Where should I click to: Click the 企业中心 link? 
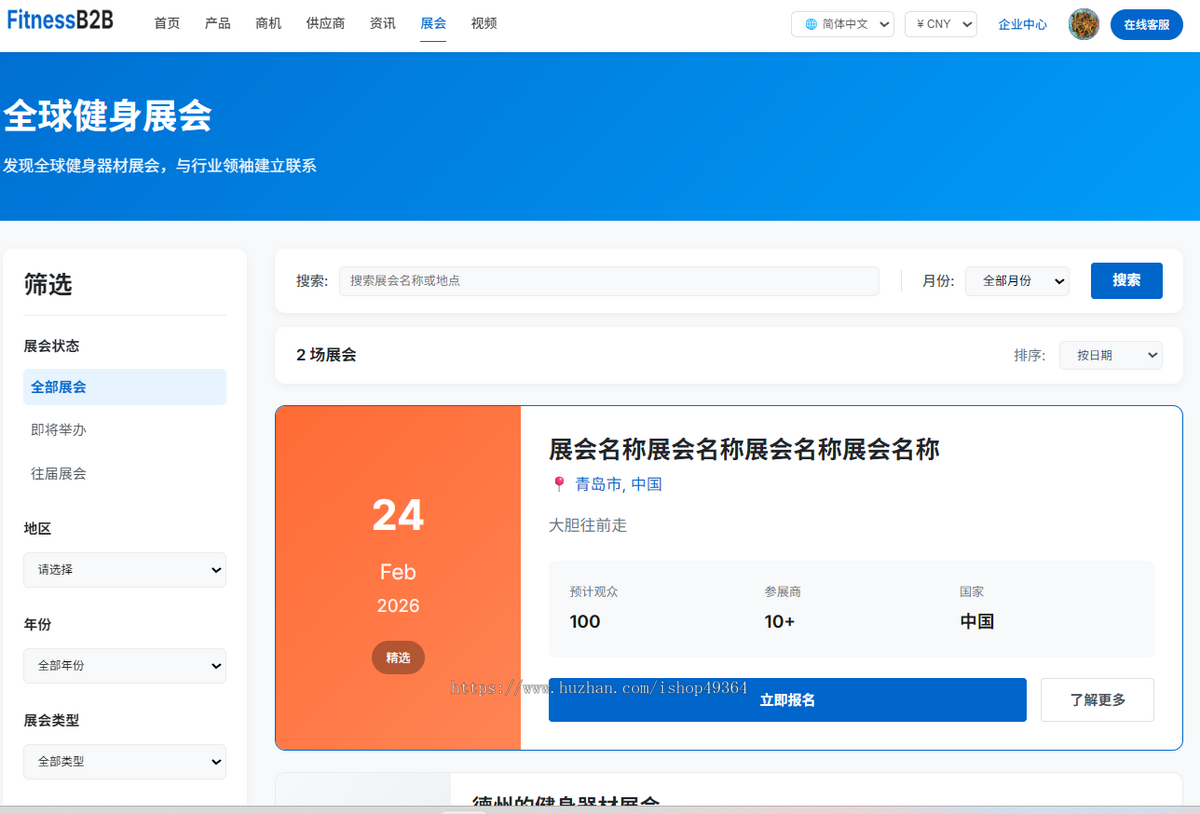click(1023, 24)
